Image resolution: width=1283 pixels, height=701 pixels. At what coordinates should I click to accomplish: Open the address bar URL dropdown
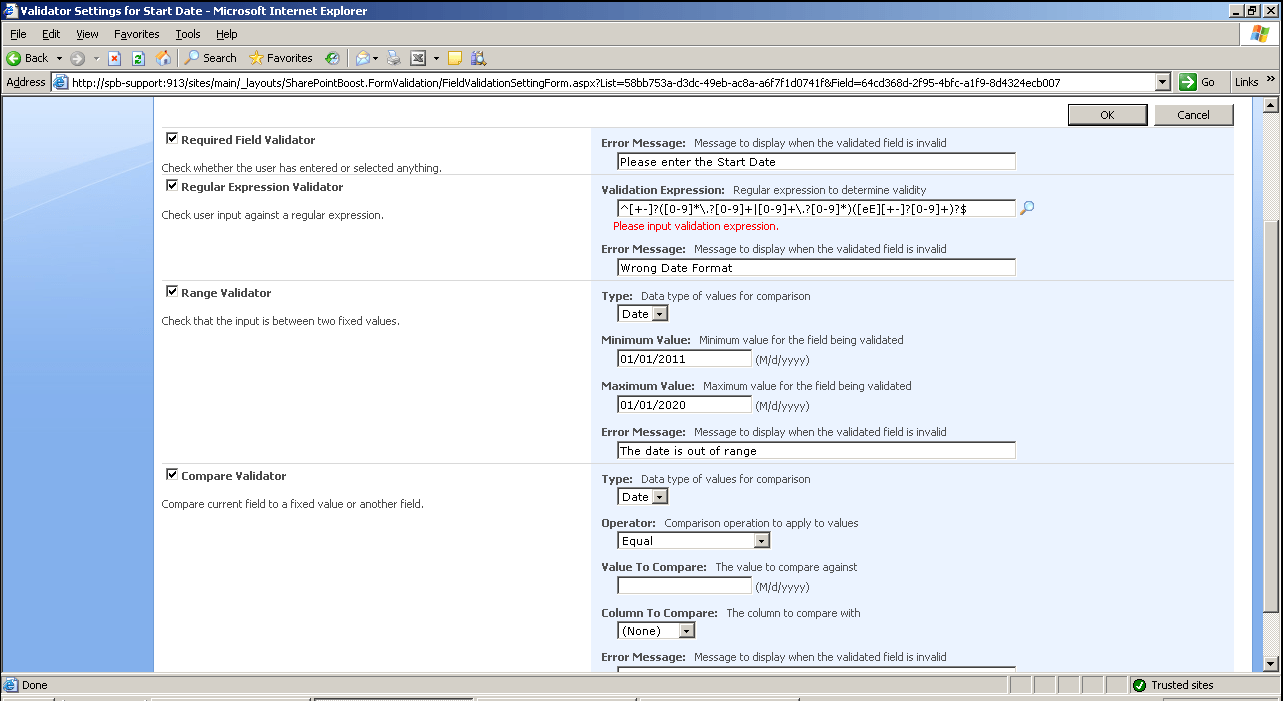click(1162, 82)
